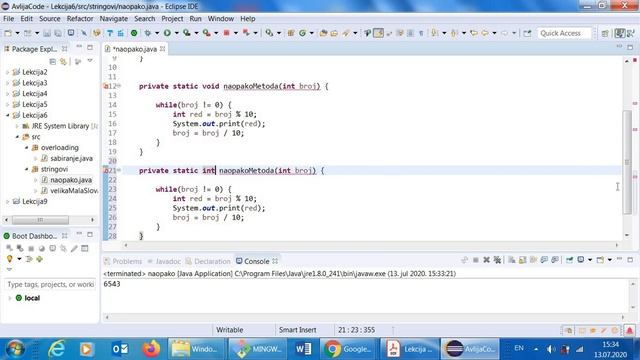
Task: Click the Open Type icon
Action: coord(323,33)
